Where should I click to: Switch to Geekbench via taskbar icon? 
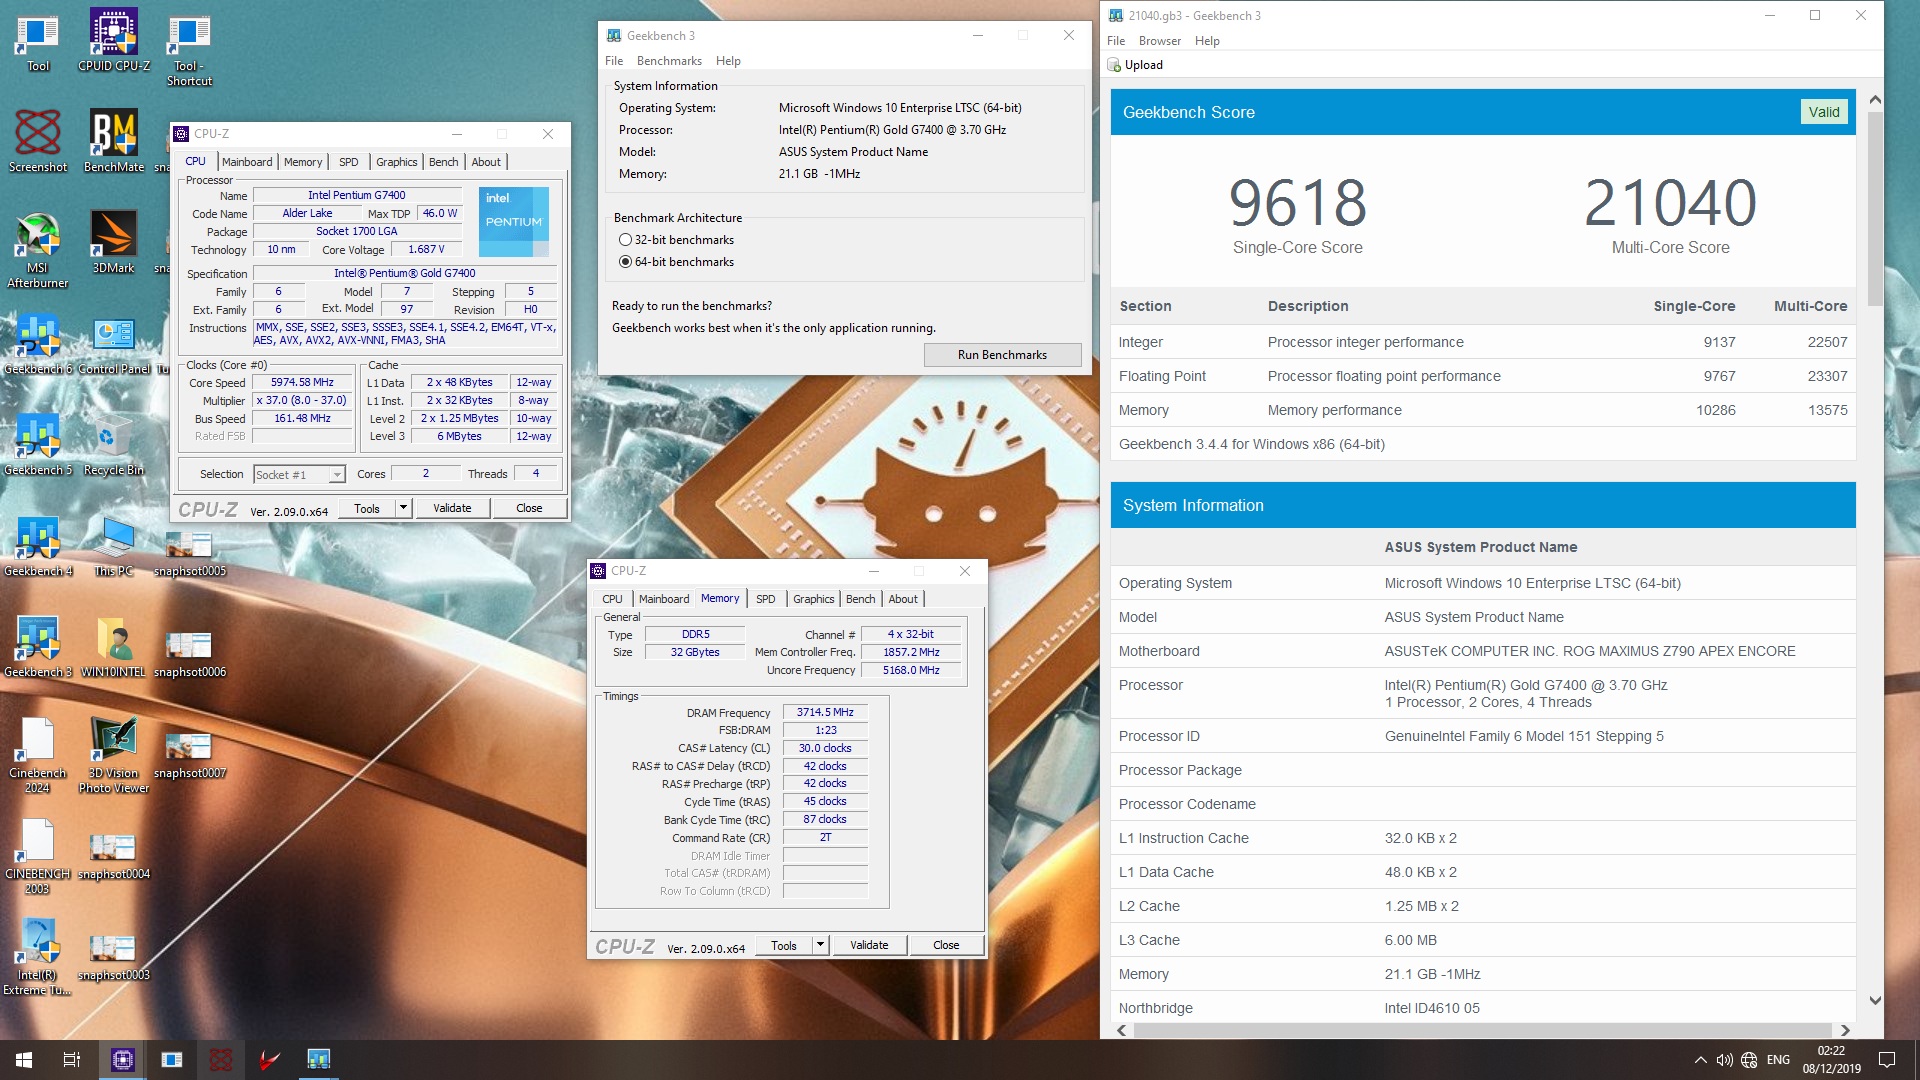(319, 1060)
